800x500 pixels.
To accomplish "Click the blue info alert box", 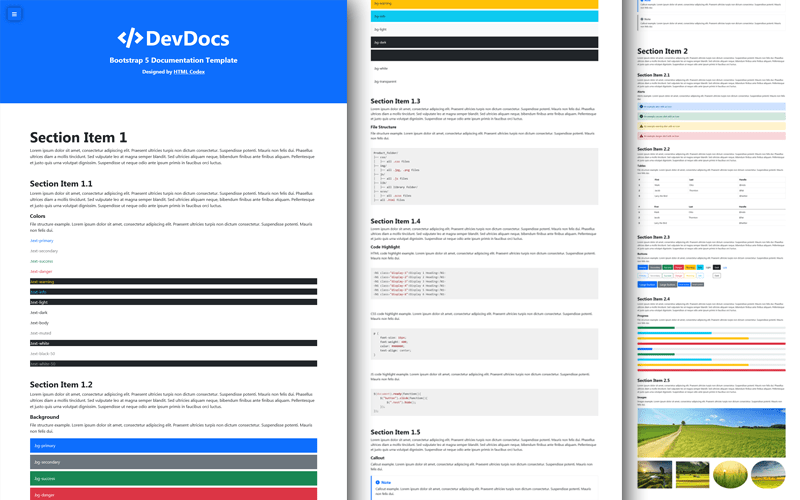I will [x=711, y=107].
